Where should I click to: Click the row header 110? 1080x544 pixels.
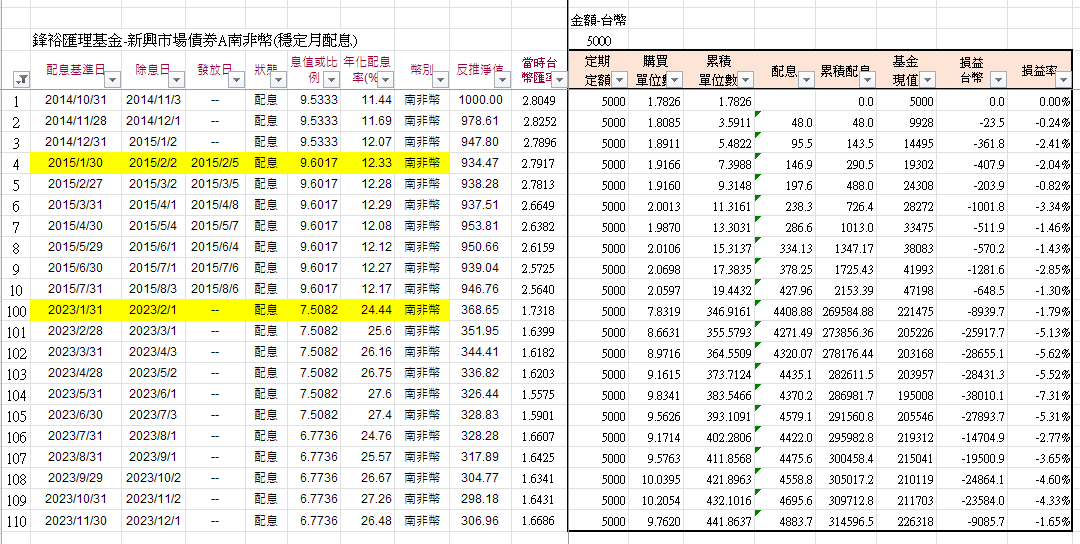pos(15,522)
